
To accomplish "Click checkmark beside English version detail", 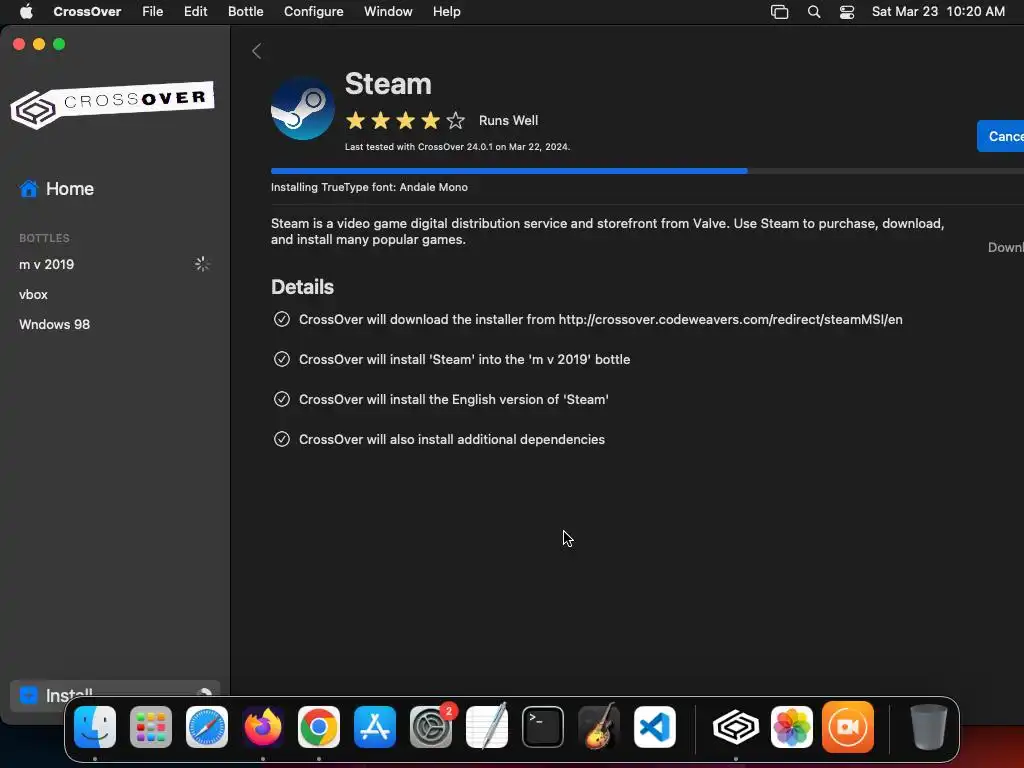I will pyautogui.click(x=281, y=399).
